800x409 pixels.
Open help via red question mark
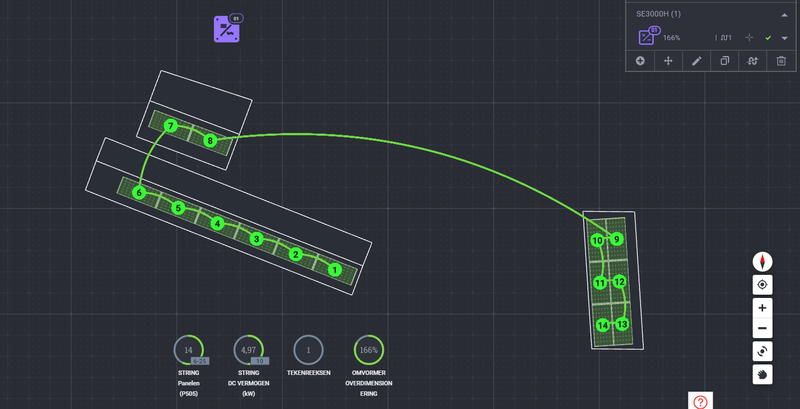700,401
